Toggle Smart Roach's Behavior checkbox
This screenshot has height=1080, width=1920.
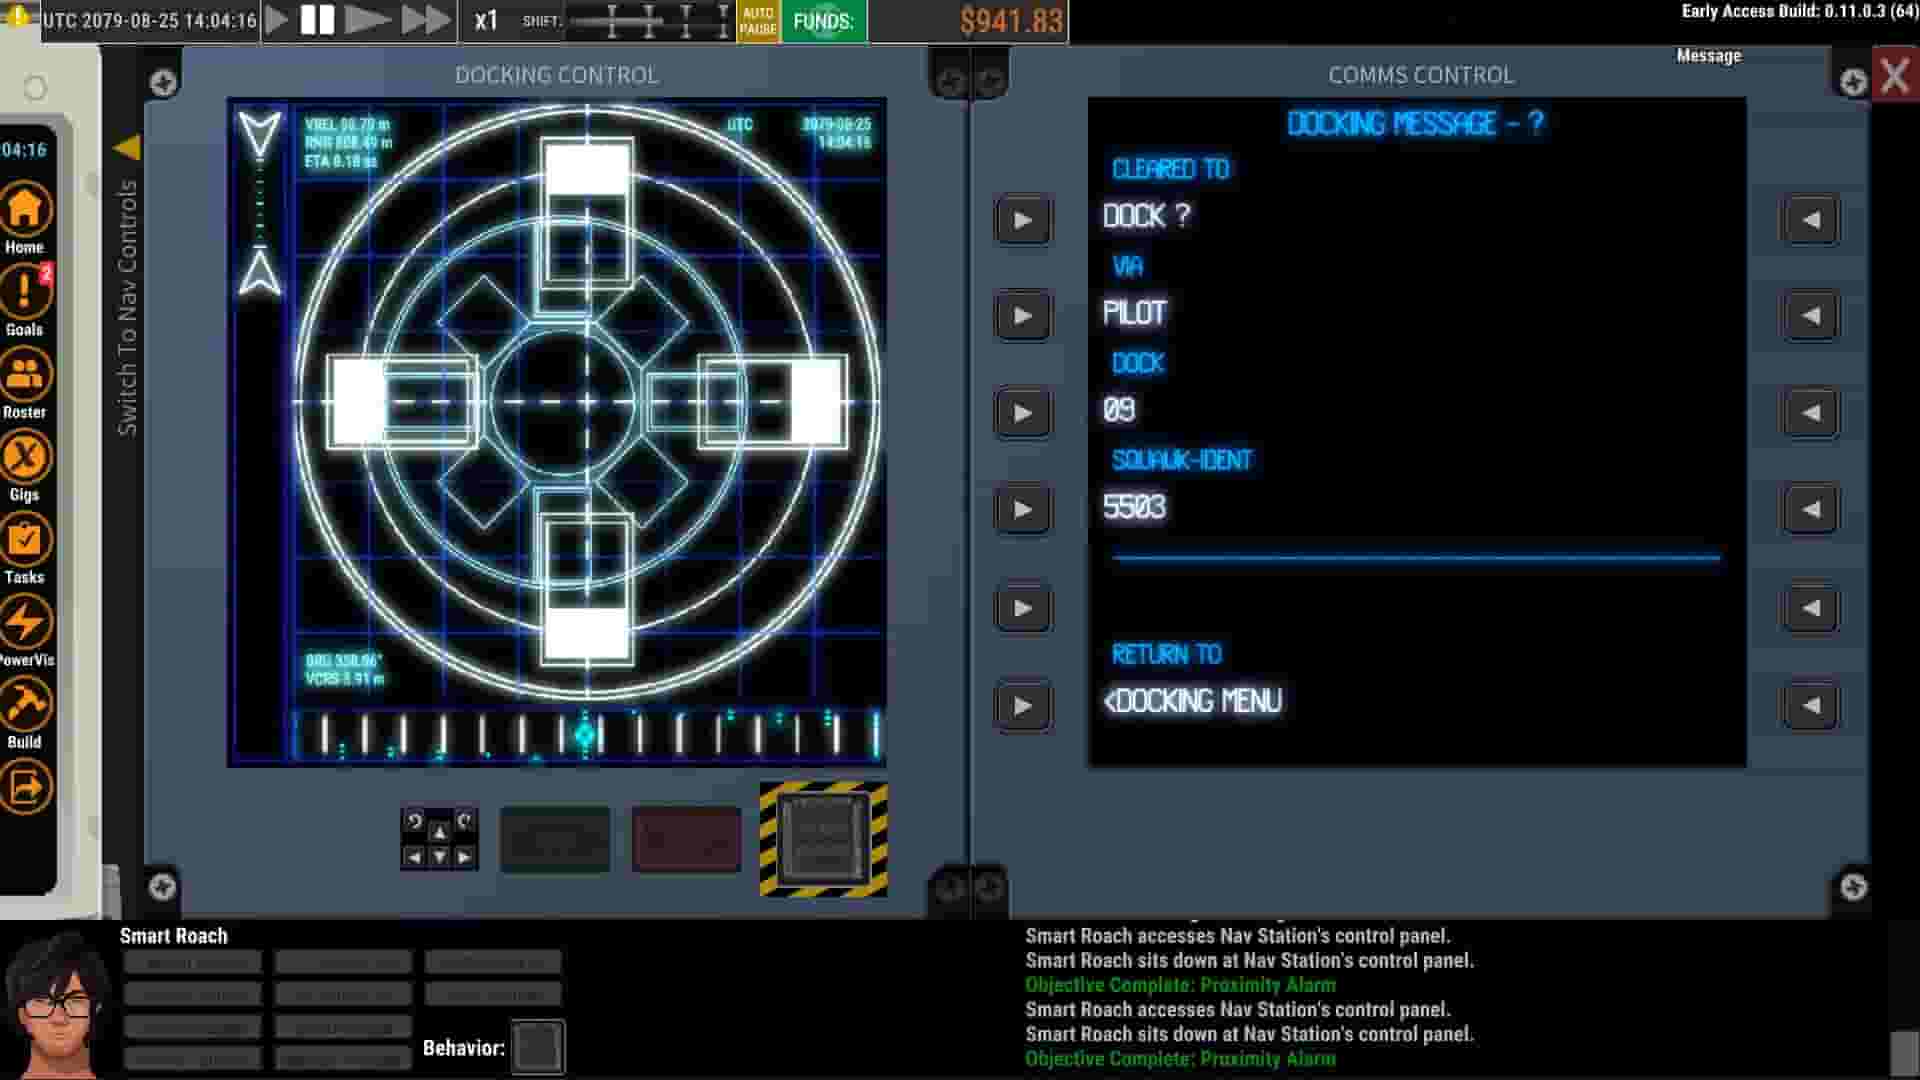pyautogui.click(x=537, y=1046)
